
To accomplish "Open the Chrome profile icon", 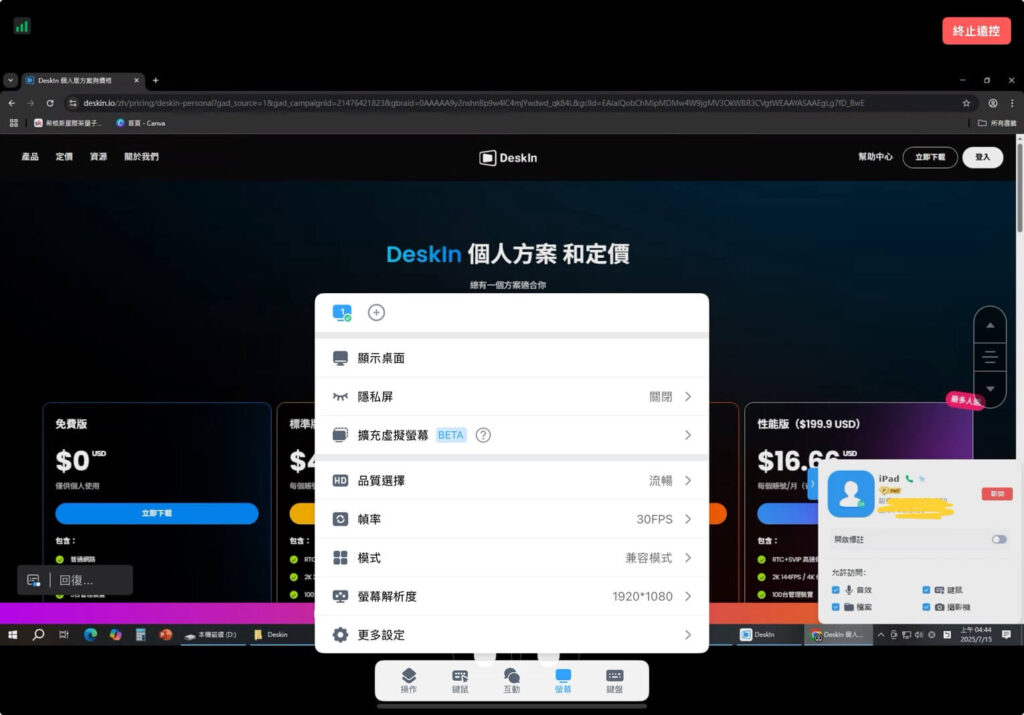I will pos(993,103).
